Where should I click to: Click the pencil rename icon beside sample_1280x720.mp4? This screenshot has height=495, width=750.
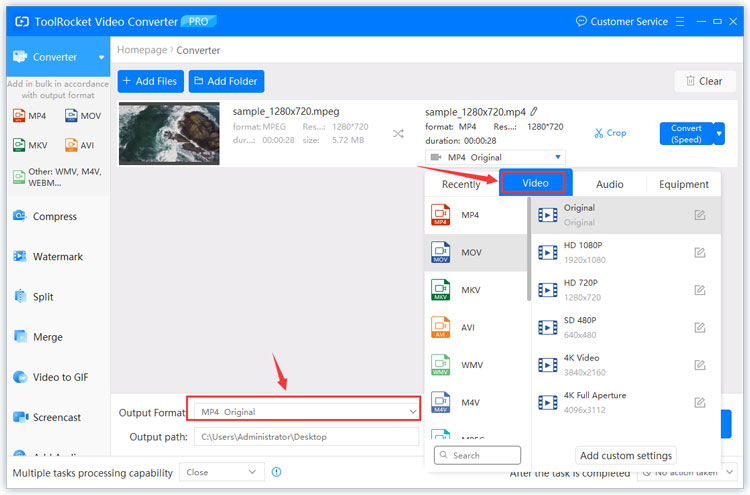[534, 111]
